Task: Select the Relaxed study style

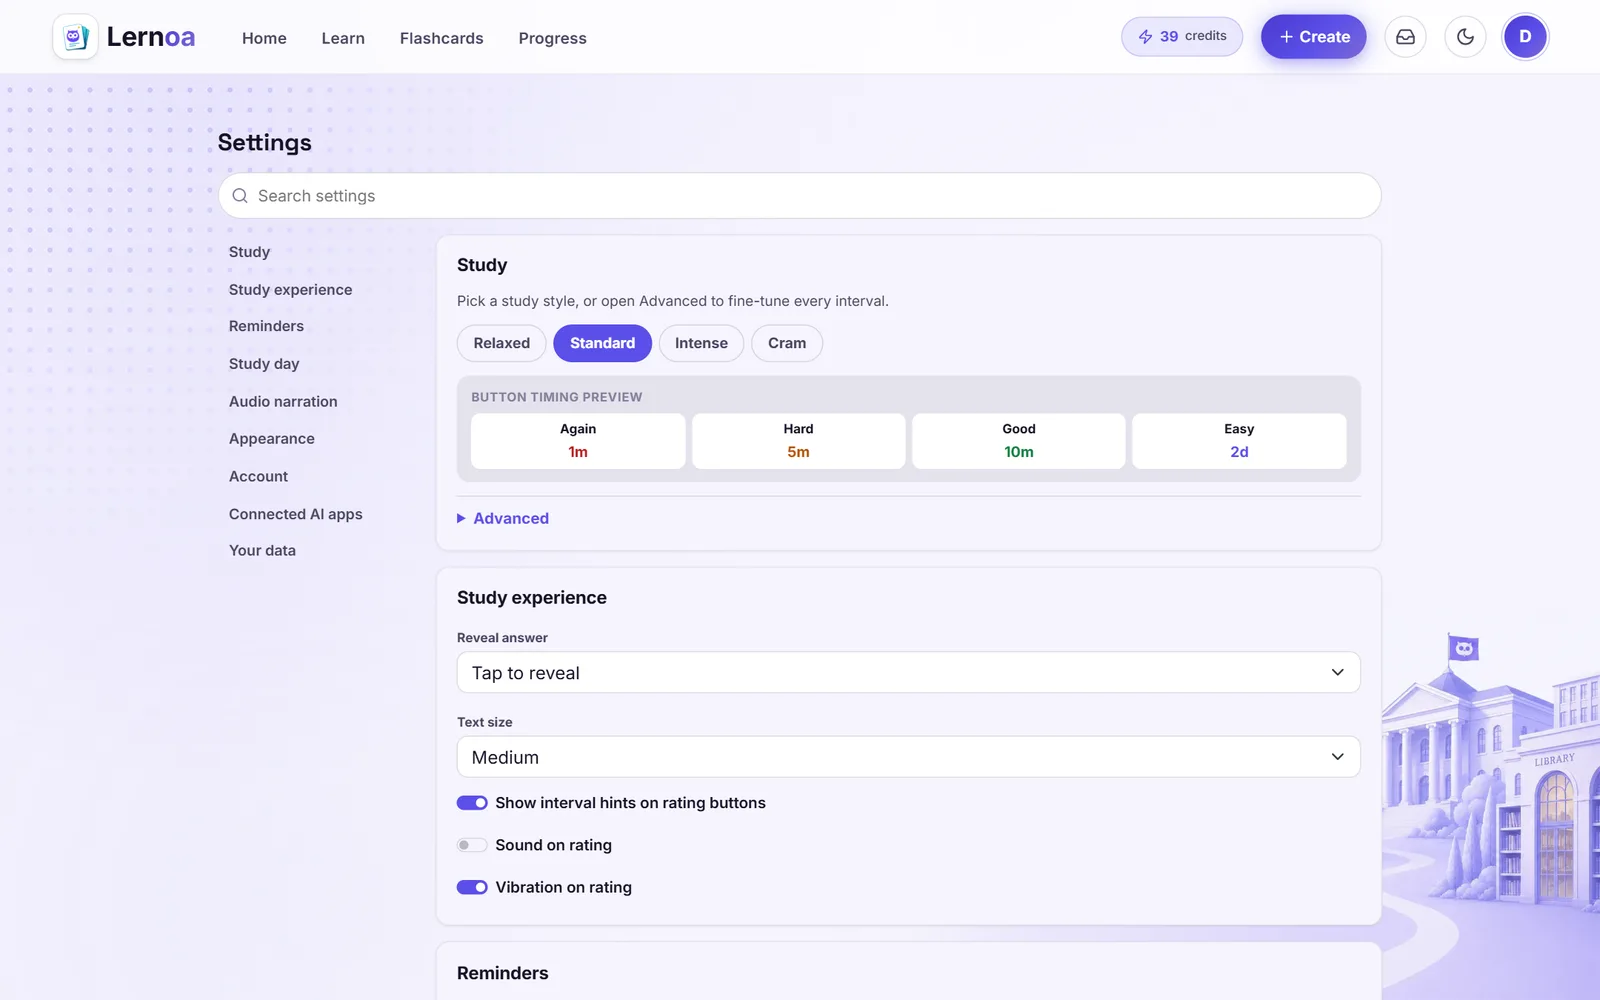Action: [x=502, y=343]
